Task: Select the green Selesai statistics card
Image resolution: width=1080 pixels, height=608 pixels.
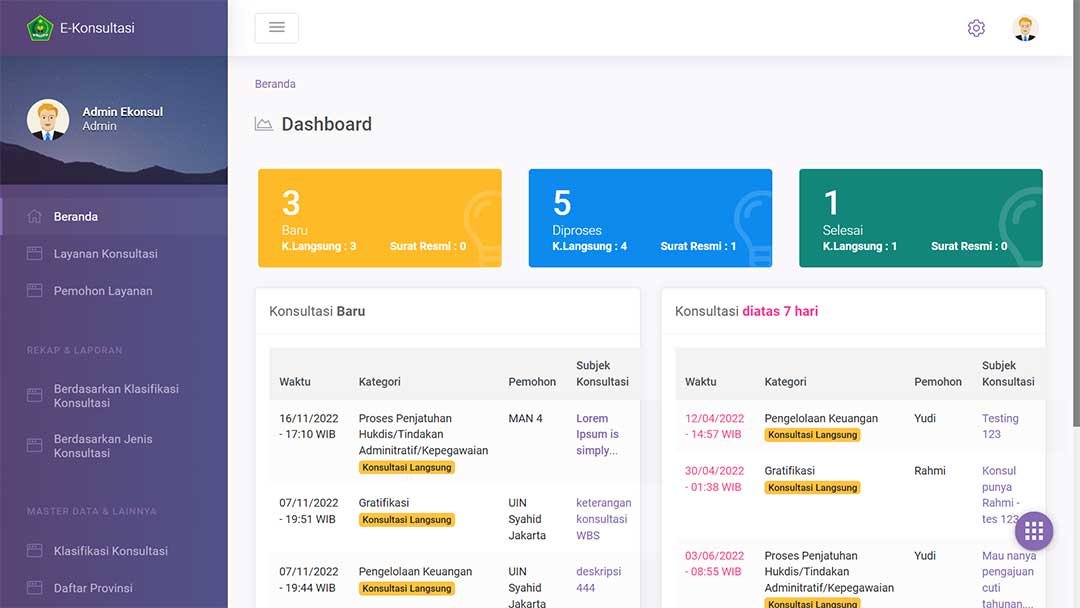Action: click(x=920, y=218)
